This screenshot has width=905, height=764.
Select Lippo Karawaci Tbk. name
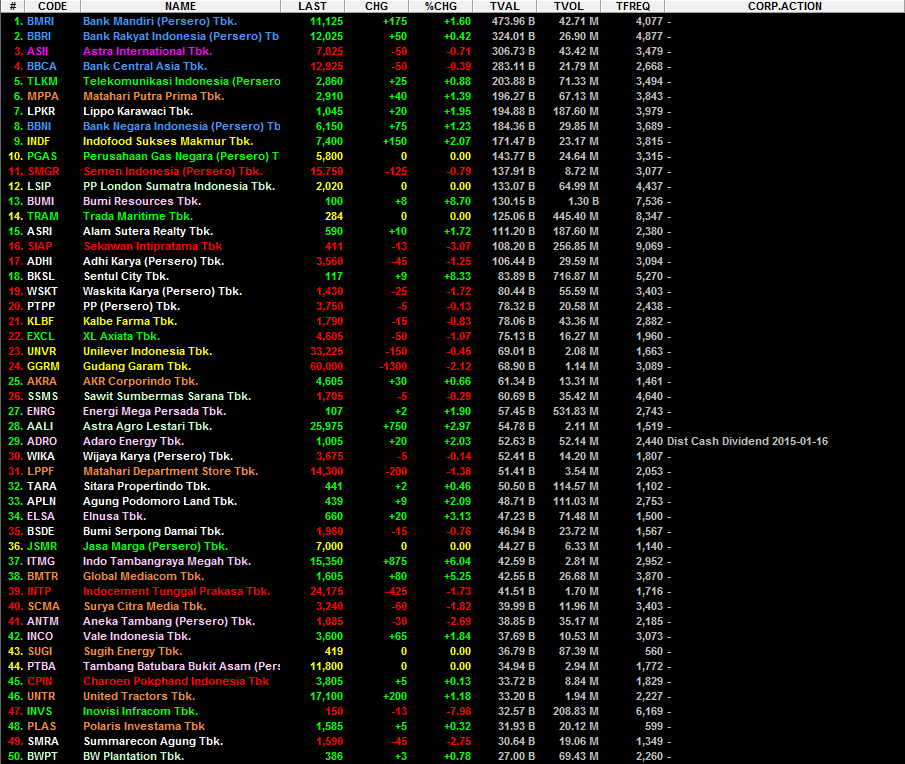[138, 111]
